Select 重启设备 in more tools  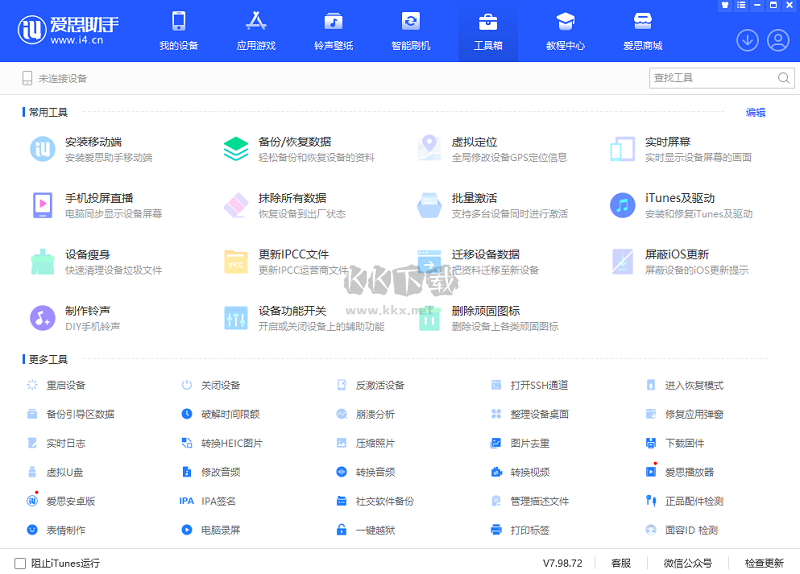click(66, 385)
